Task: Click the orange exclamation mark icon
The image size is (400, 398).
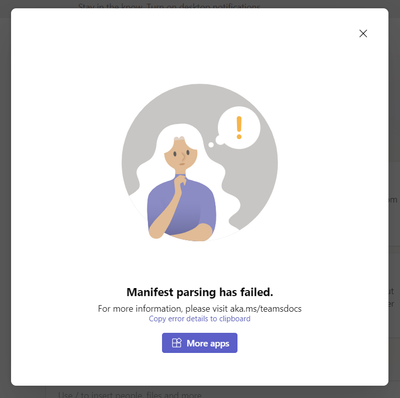Action: coord(239,128)
